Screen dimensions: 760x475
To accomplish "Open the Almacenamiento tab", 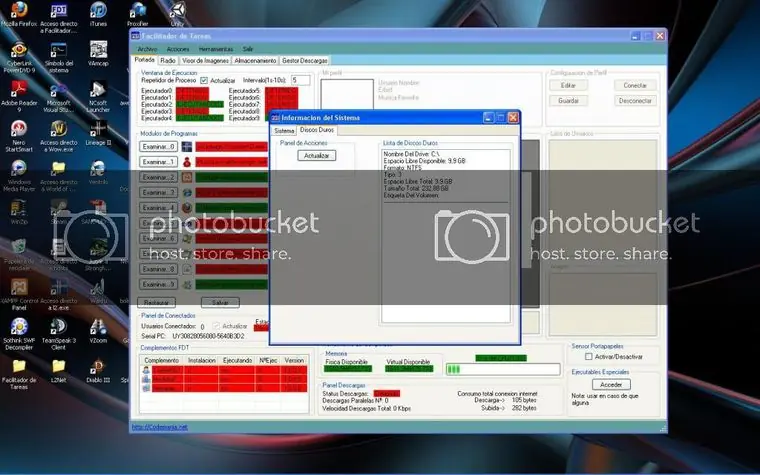I will [255, 61].
